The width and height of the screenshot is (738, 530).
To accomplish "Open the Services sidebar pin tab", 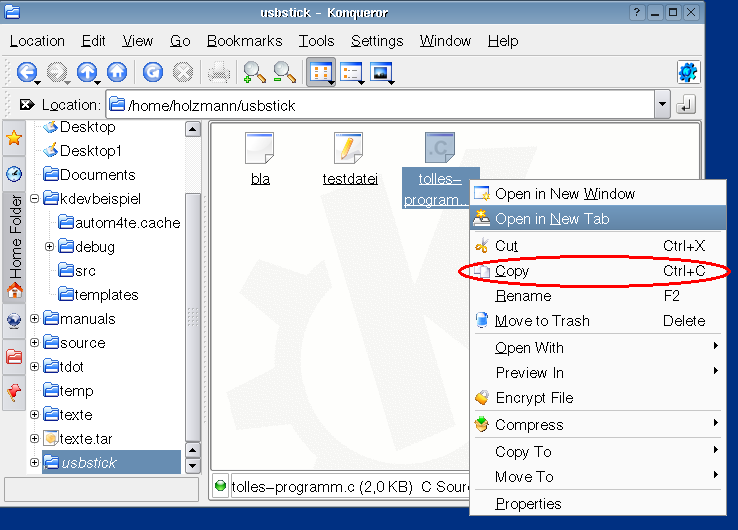I will click(14, 392).
